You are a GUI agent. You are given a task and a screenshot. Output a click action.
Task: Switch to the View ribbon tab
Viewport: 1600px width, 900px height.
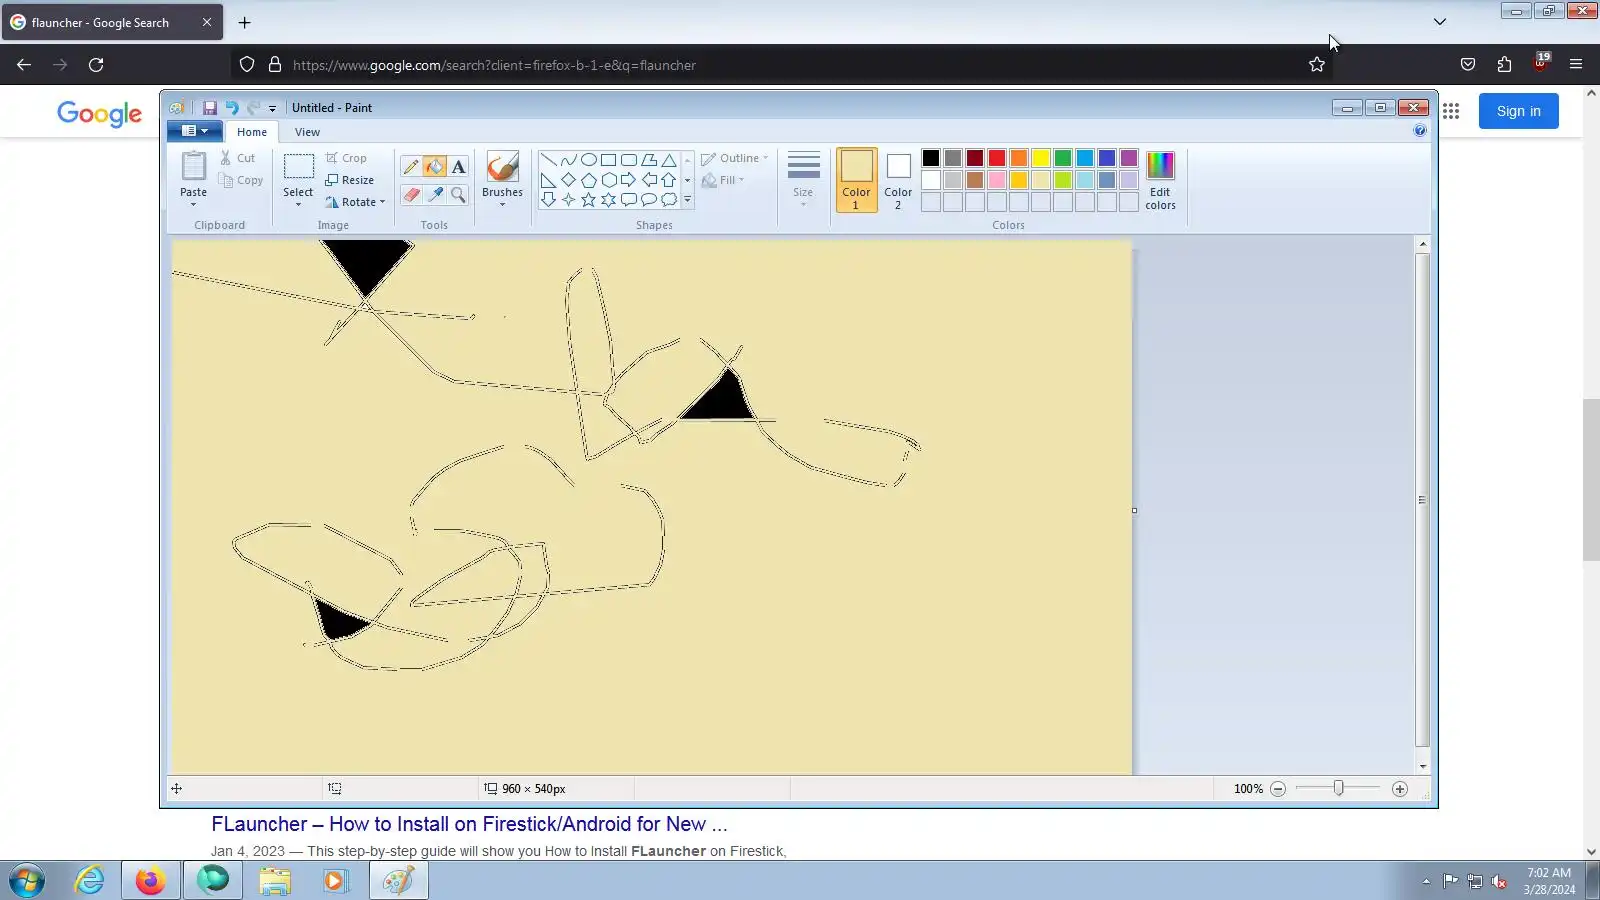tap(307, 132)
